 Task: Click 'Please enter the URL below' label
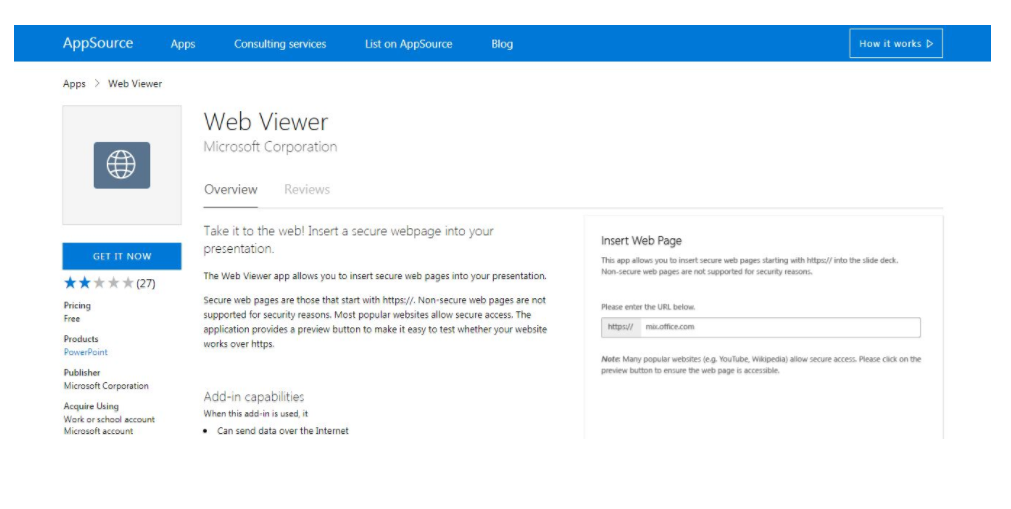coord(648,307)
